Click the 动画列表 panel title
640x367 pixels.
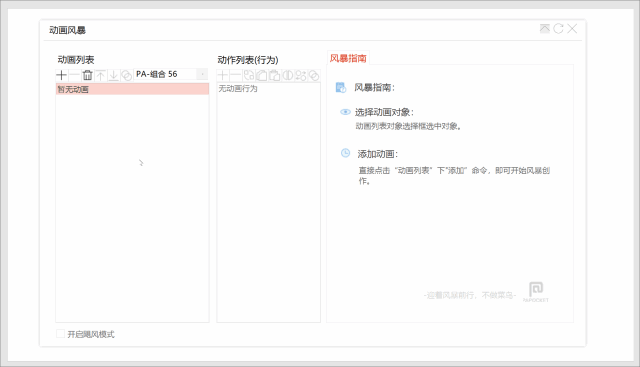coord(76,60)
